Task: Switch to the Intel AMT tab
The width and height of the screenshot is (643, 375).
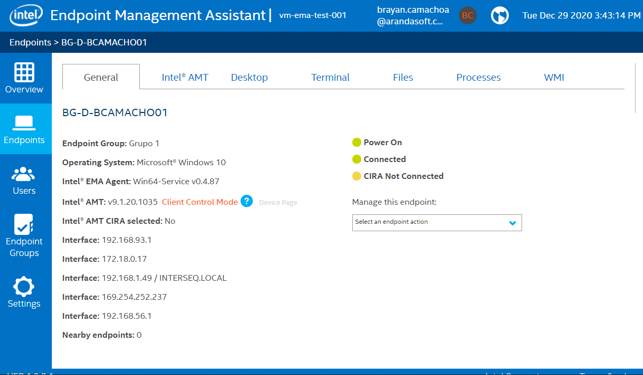Action: coord(185,77)
